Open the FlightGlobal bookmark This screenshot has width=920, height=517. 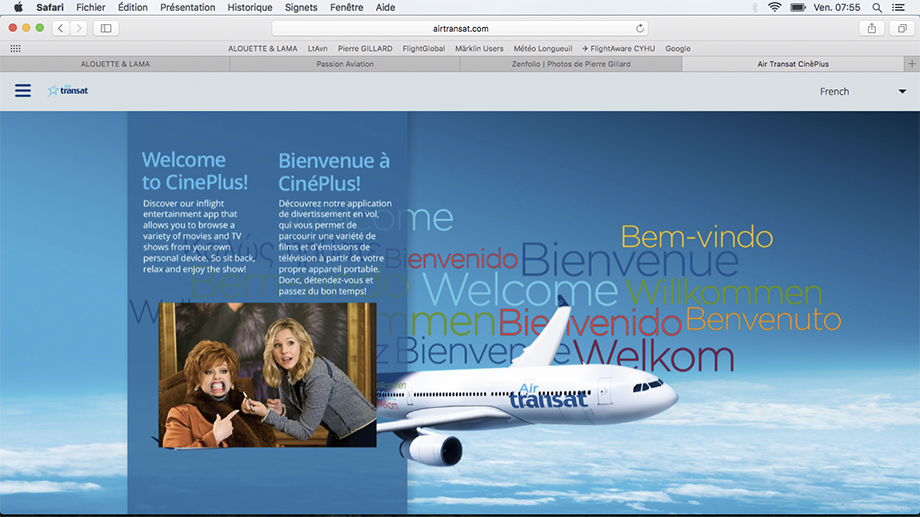(x=424, y=49)
